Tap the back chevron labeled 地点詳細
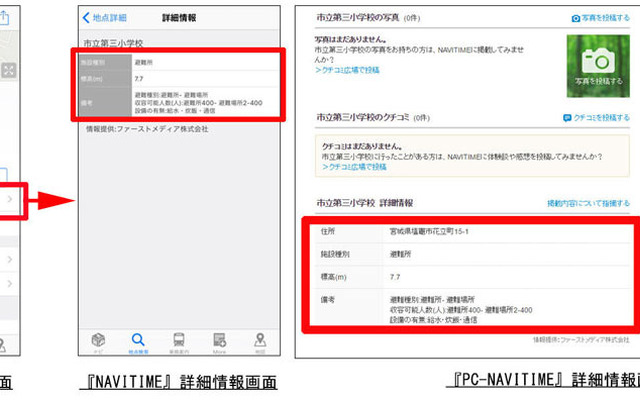The image size is (640, 400). [x=104, y=18]
